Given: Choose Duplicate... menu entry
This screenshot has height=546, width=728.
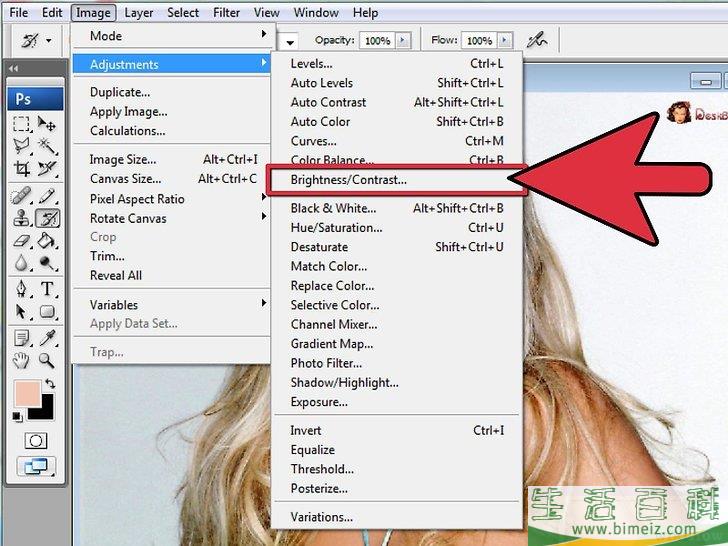Looking at the screenshot, I should coord(172,92).
